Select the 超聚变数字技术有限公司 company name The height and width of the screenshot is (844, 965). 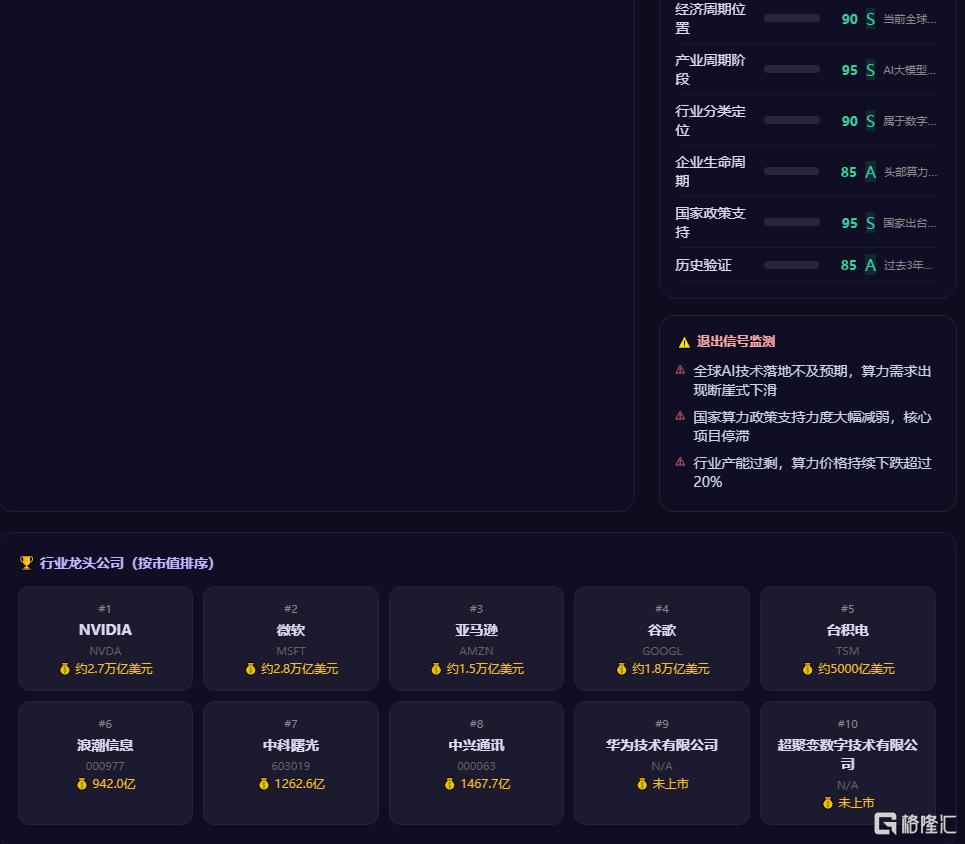tap(847, 754)
